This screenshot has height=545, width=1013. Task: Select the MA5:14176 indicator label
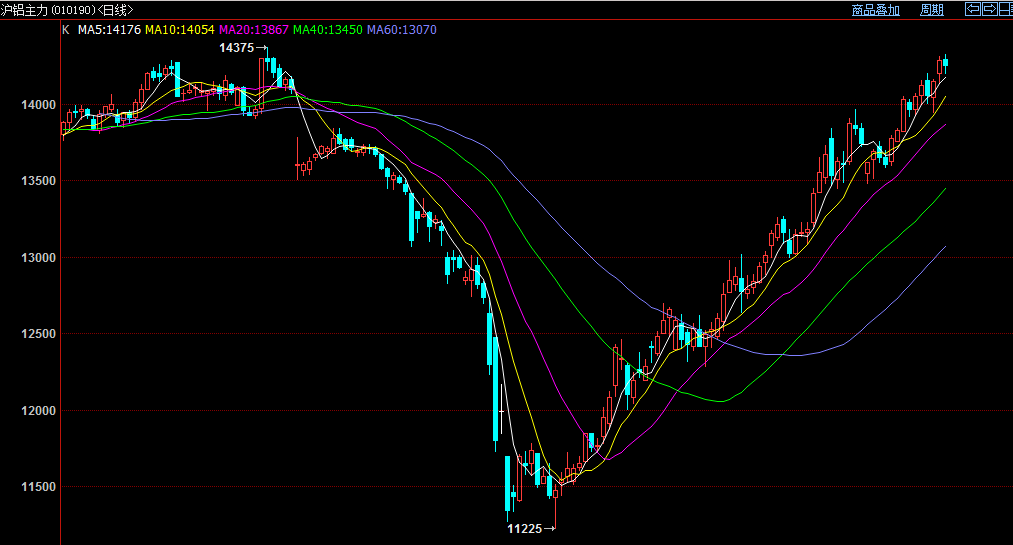108,30
